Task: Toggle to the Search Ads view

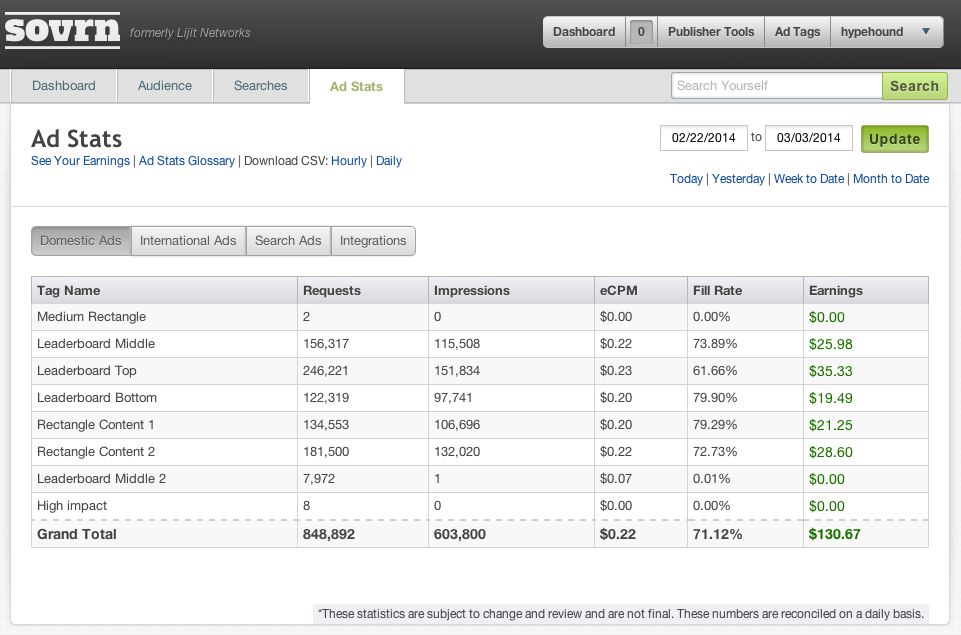Action: [288, 241]
